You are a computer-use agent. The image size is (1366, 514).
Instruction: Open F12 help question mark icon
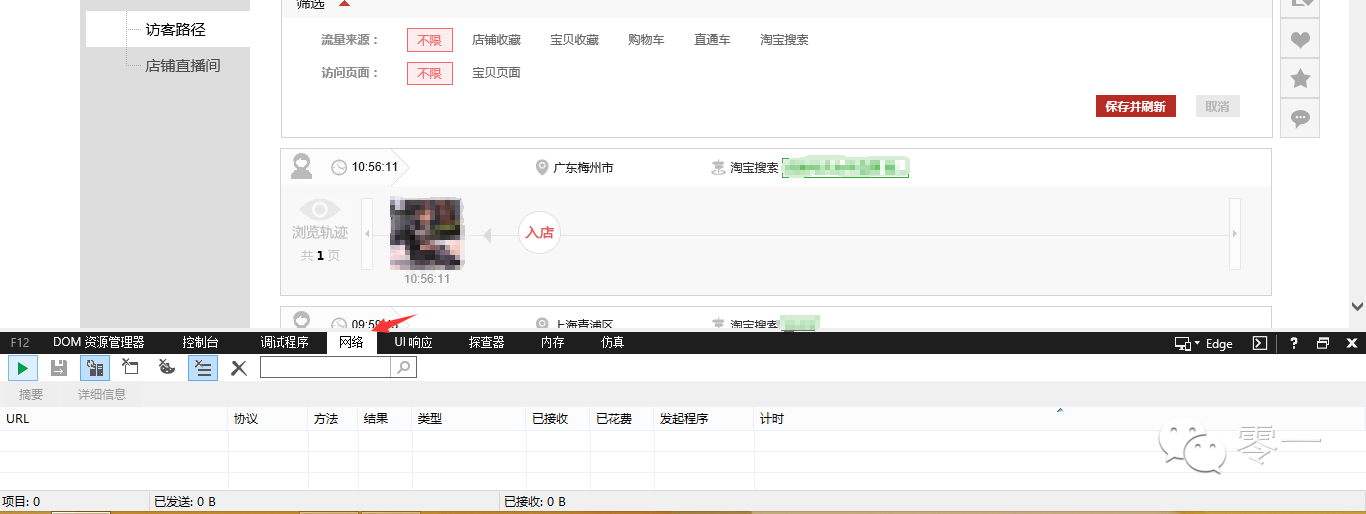coord(1293,343)
